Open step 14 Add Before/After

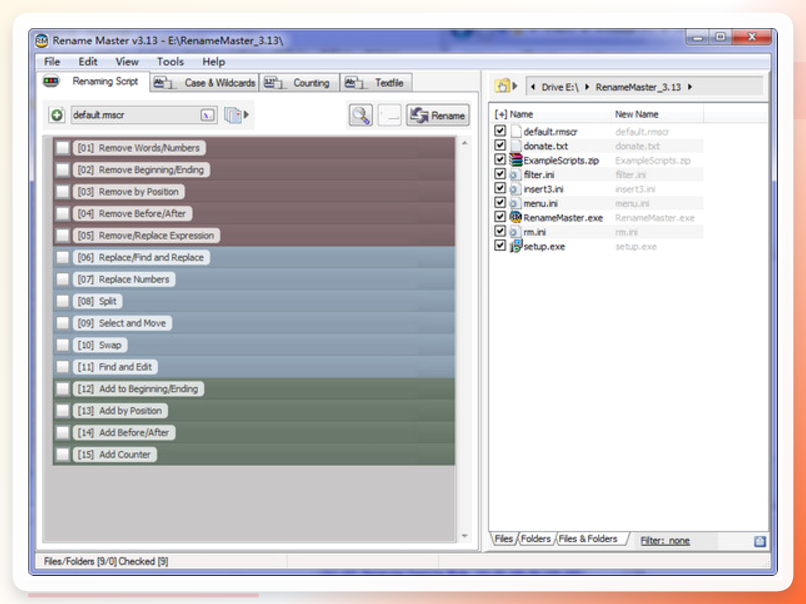tap(123, 433)
